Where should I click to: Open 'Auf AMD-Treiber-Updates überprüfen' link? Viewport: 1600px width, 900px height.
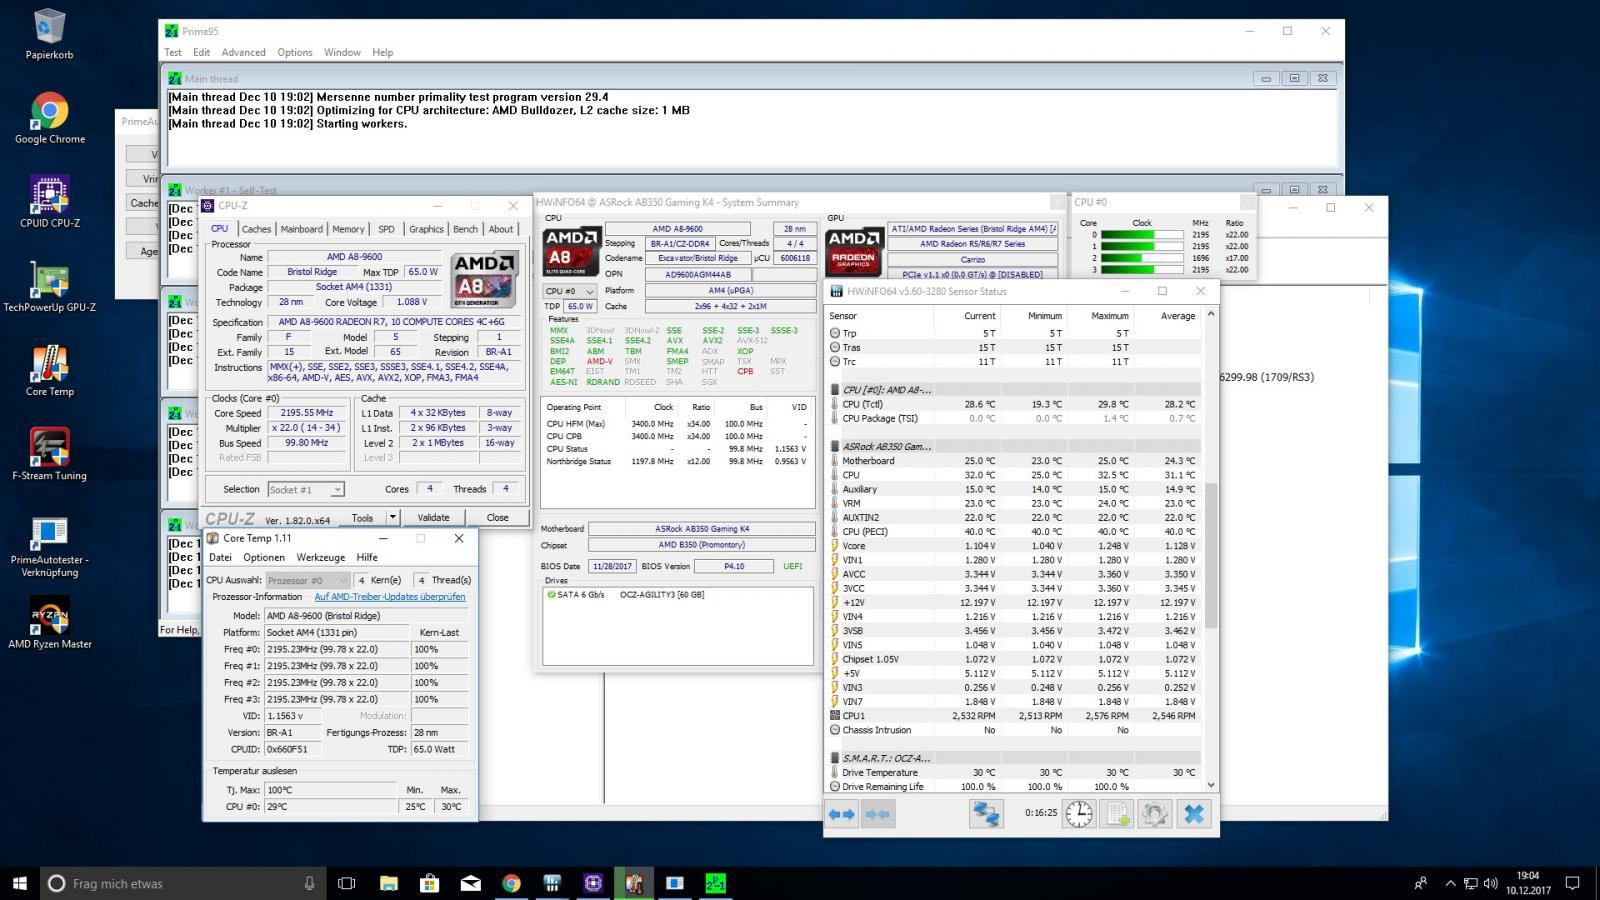pos(390,597)
